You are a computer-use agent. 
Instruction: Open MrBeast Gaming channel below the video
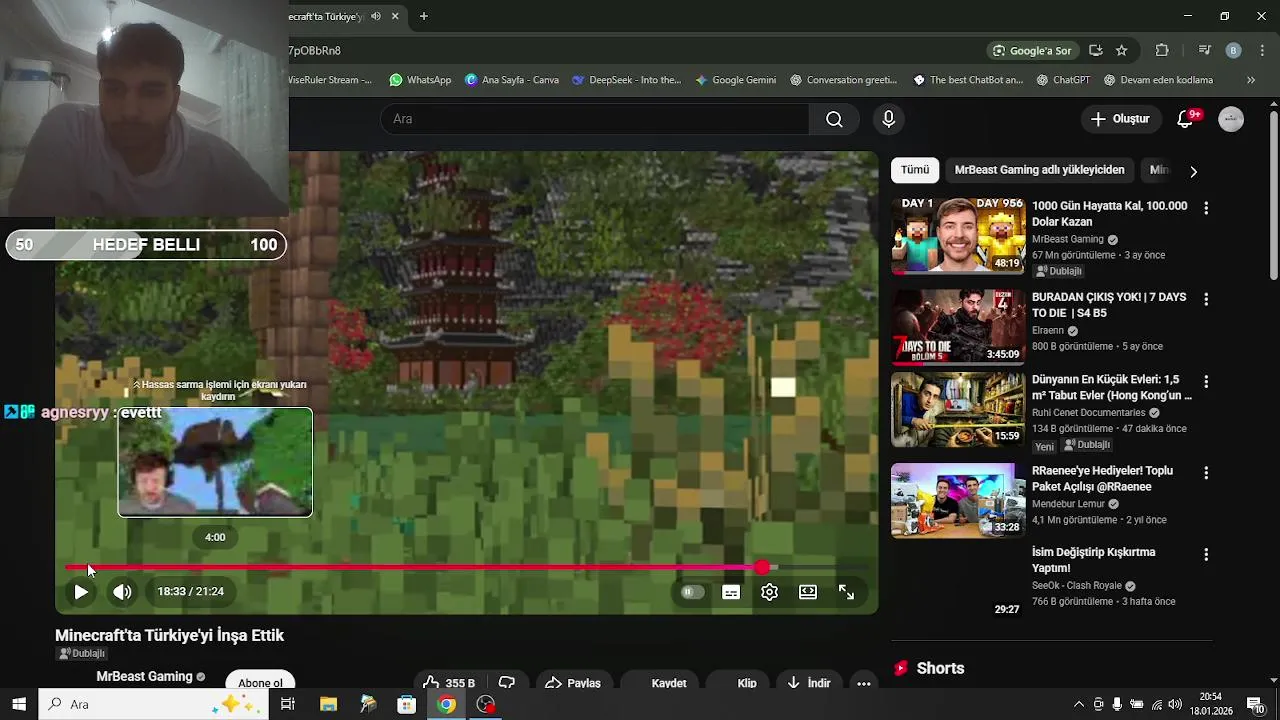pyautogui.click(x=144, y=677)
